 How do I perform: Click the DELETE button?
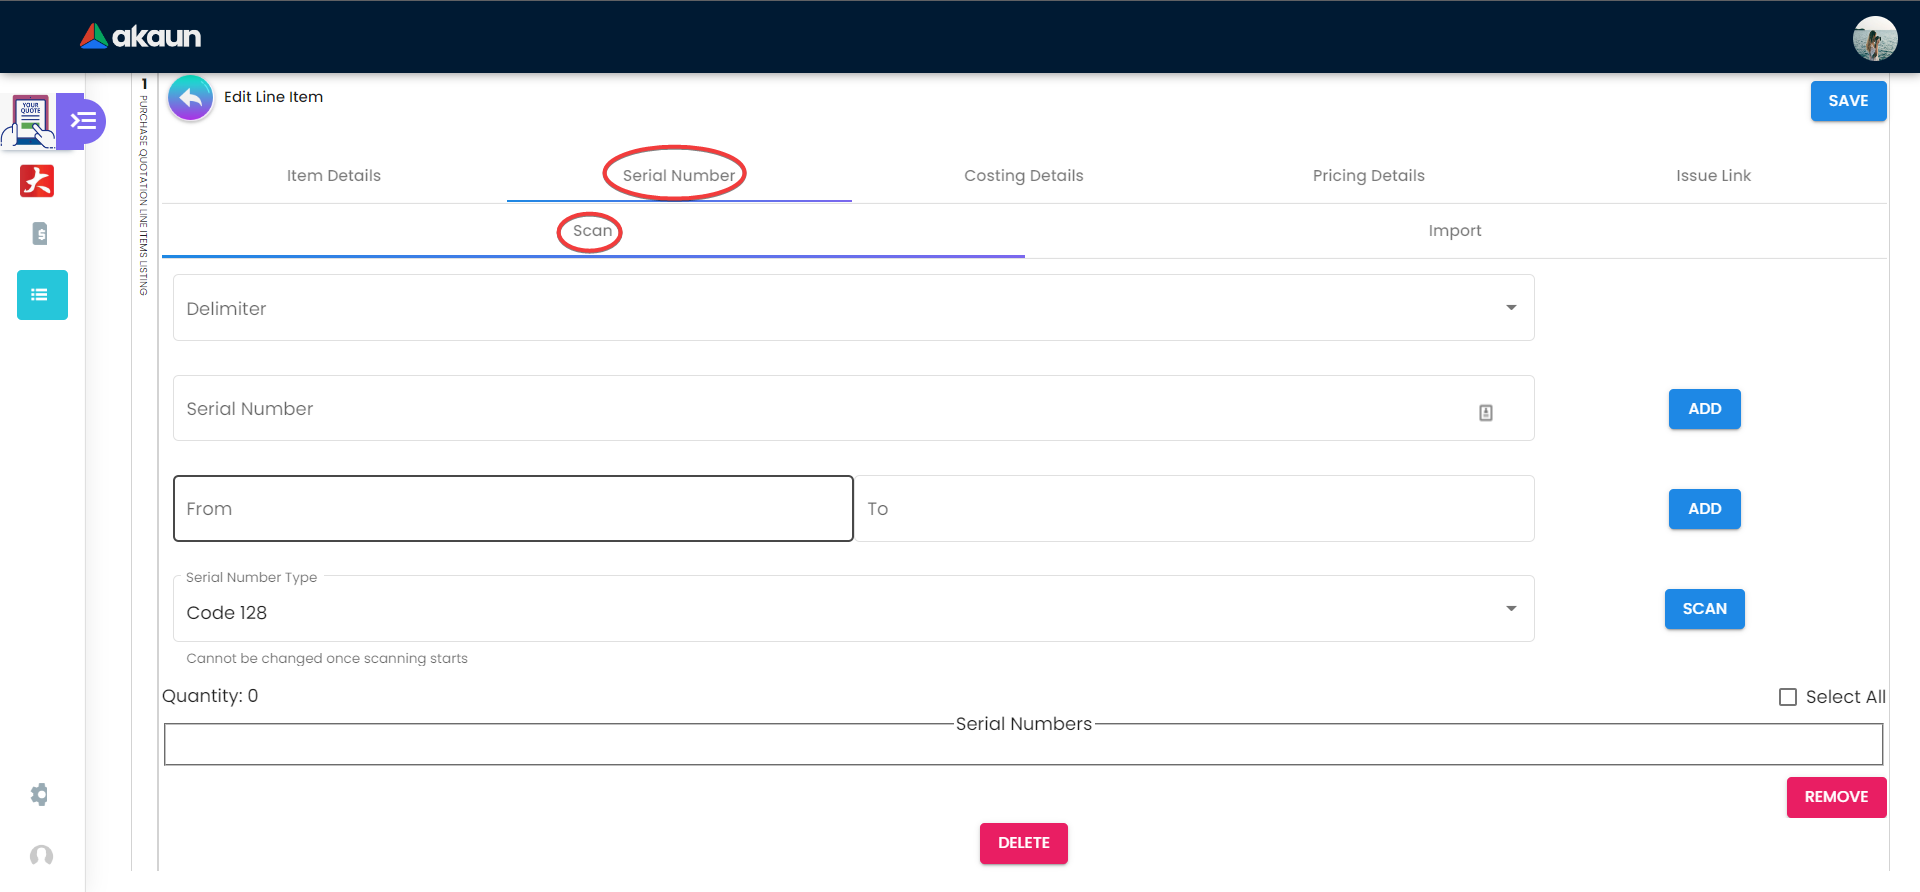(1024, 843)
